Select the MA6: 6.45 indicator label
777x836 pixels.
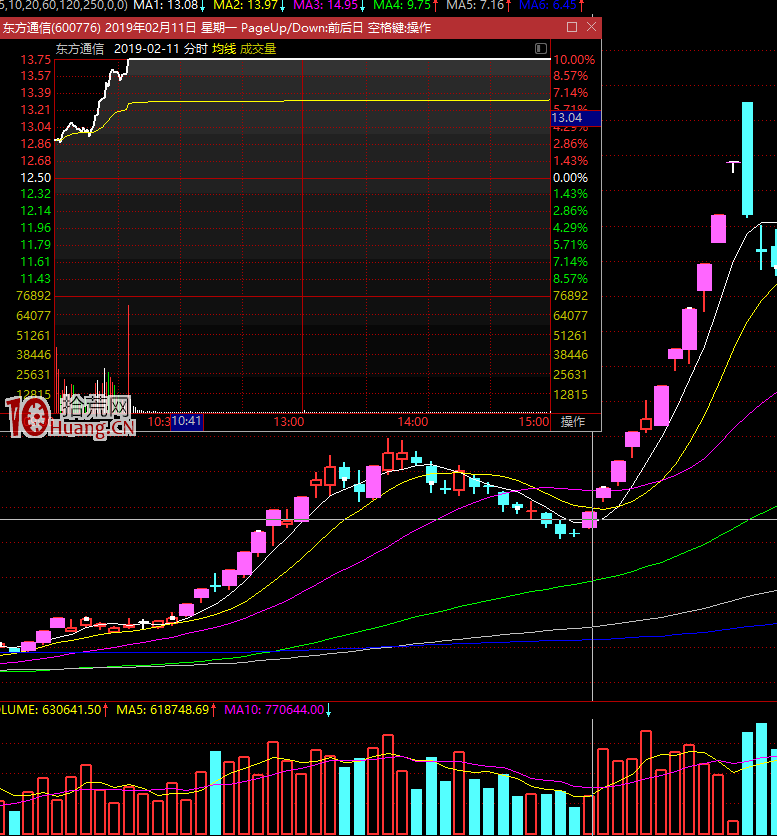(x=551, y=5)
